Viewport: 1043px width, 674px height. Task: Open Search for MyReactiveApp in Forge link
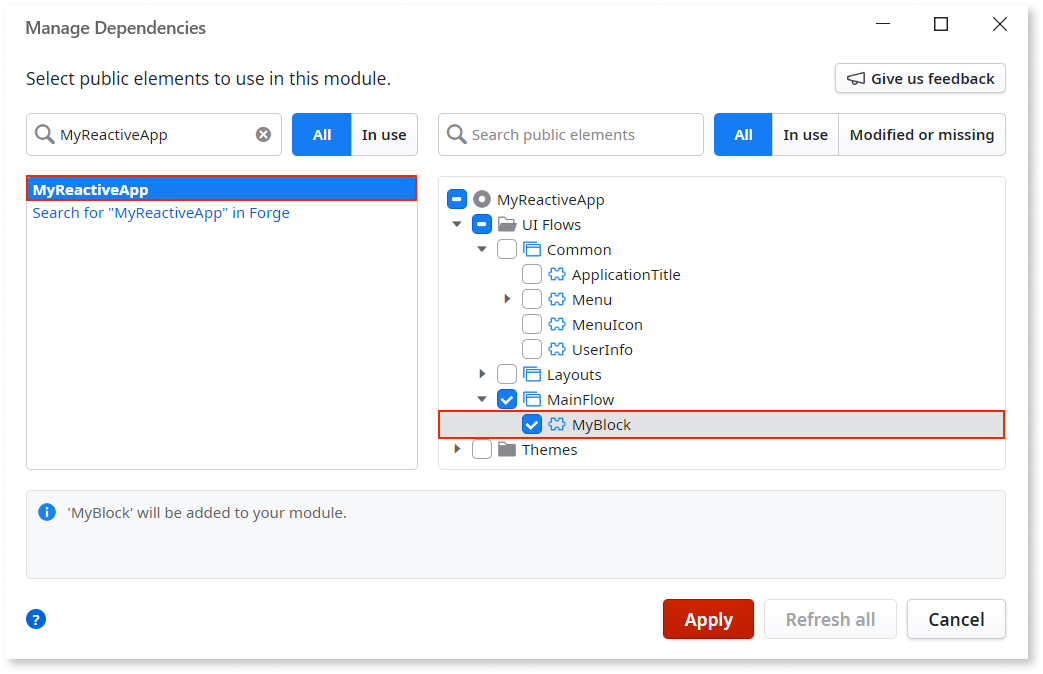point(161,213)
